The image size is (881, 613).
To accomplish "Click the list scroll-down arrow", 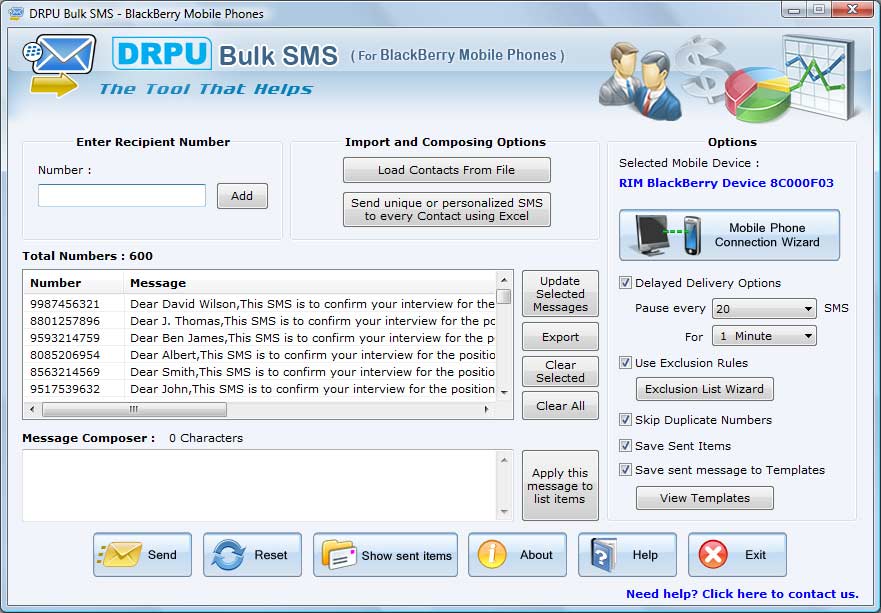I will [x=504, y=392].
